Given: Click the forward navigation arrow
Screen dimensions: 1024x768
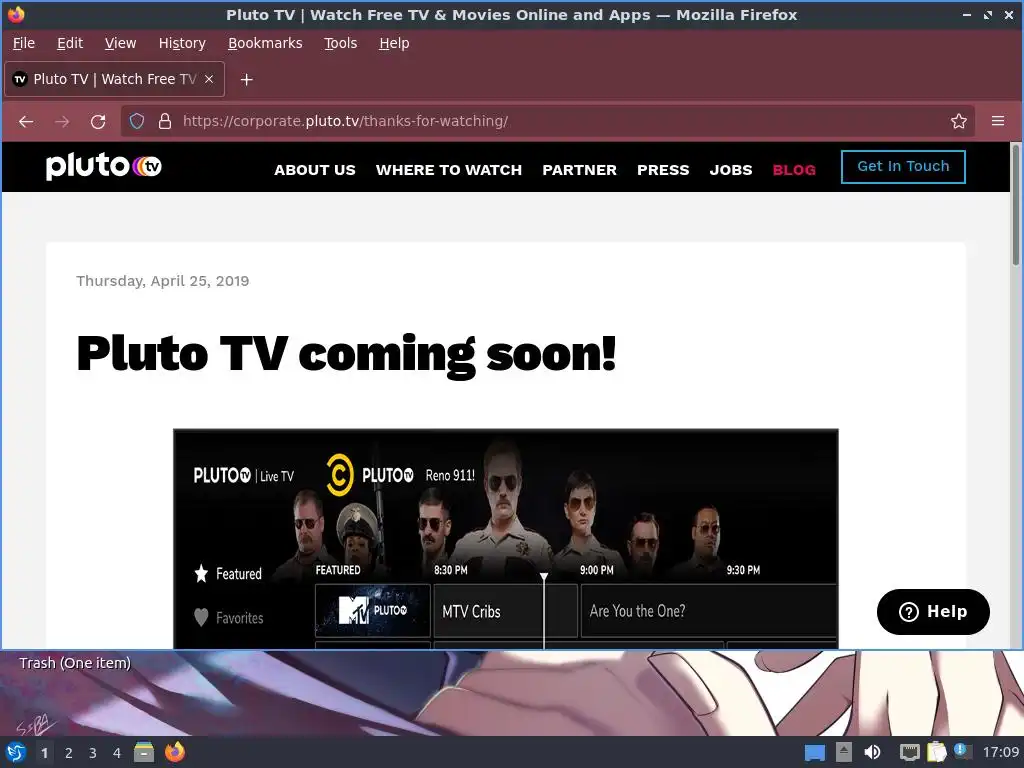Looking at the screenshot, I should [62, 121].
